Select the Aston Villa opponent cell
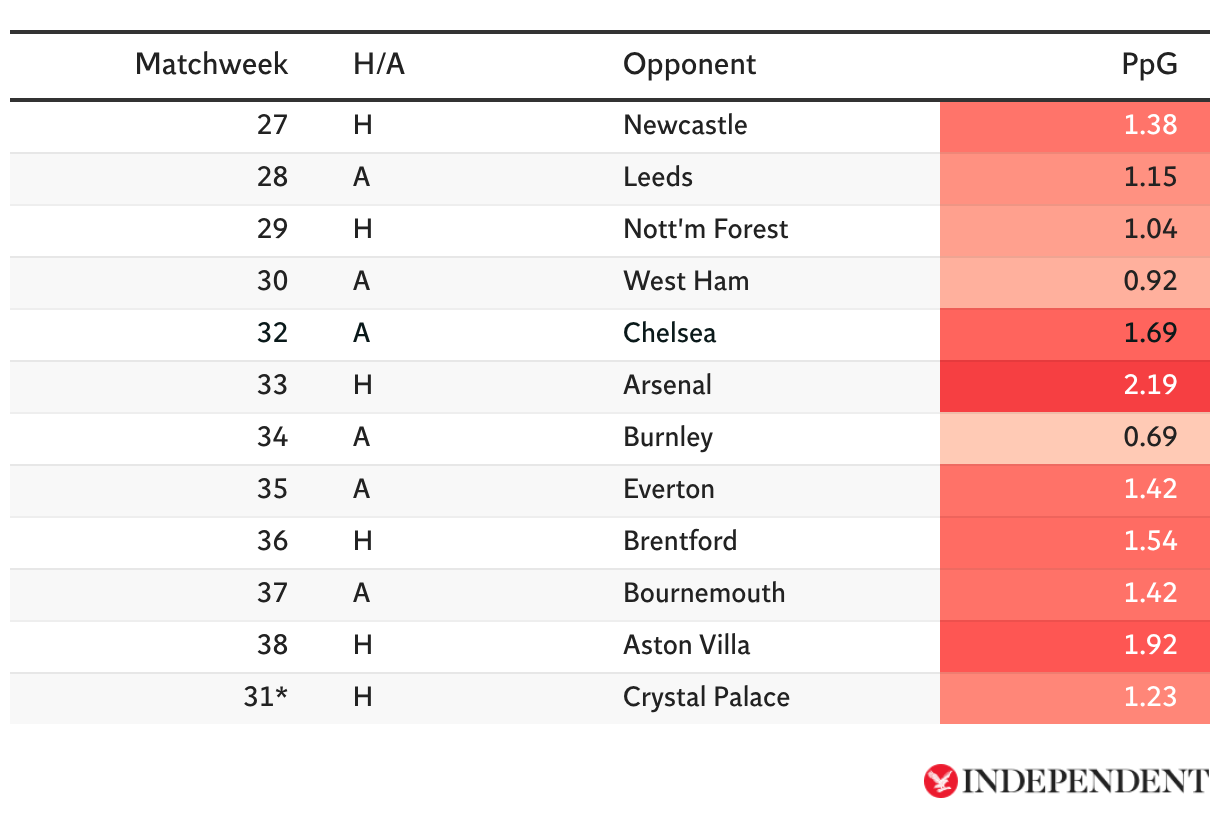Image resolution: width=1220 pixels, height=814 pixels. point(686,645)
